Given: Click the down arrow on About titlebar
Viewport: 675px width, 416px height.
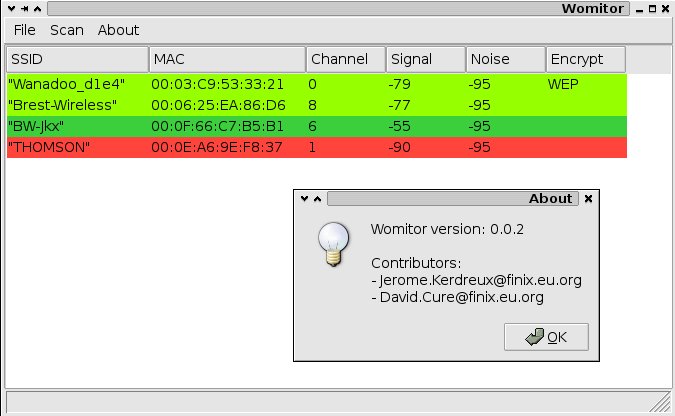Looking at the screenshot, I should tap(304, 199).
